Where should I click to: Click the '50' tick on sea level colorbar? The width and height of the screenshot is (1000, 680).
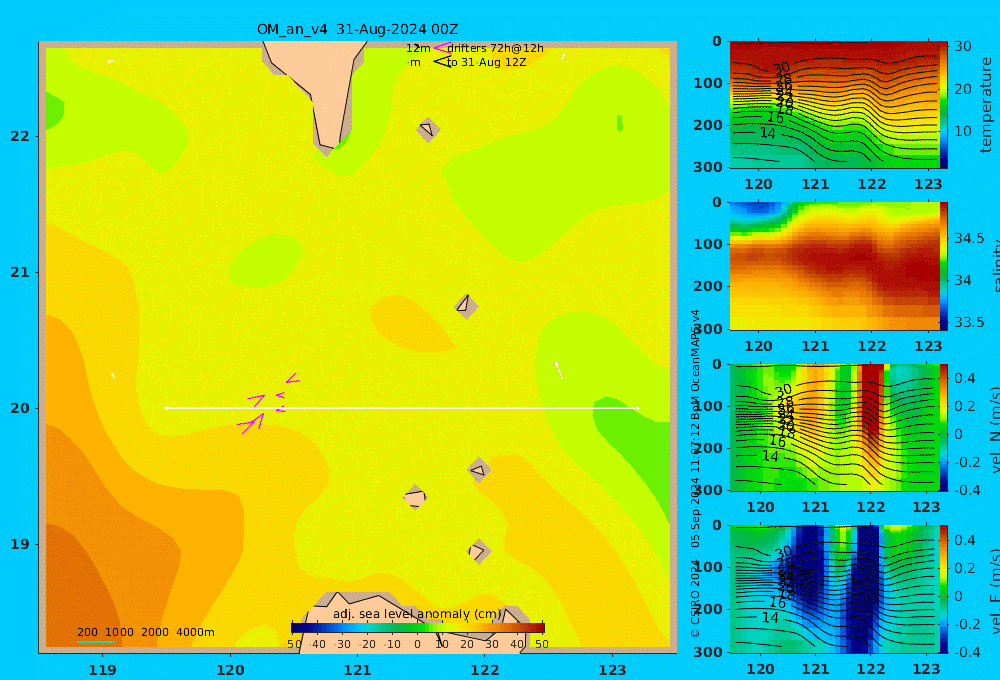541,644
